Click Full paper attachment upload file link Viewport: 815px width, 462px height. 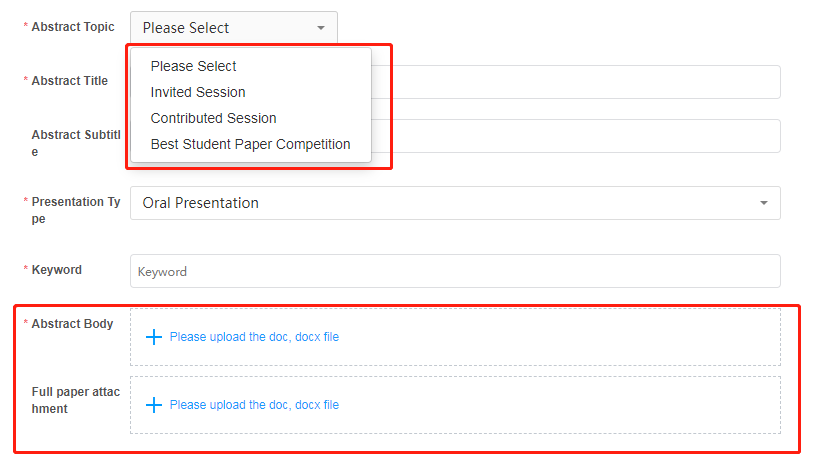[254, 405]
